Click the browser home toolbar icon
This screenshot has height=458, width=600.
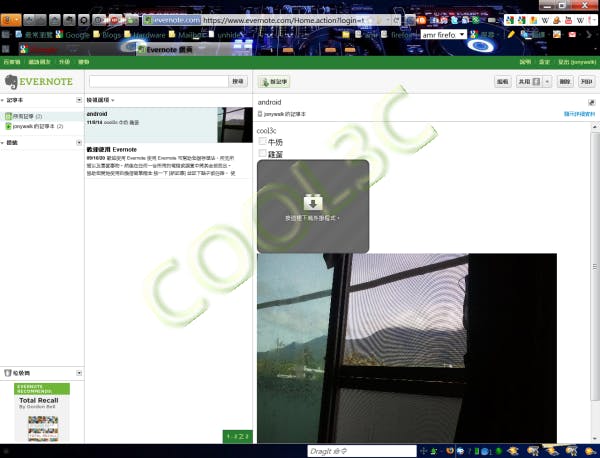(x=55, y=20)
